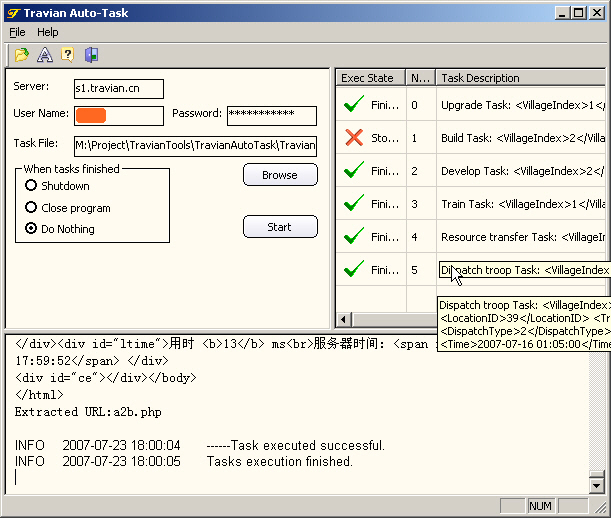Click the task list left scroll arrow
The width and height of the screenshot is (611, 518).
(343, 320)
